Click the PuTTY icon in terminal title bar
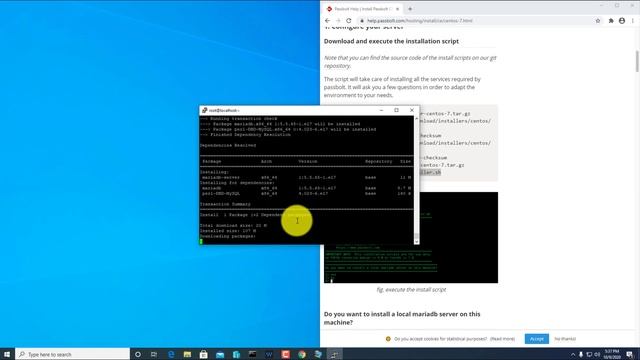Image resolution: width=640 pixels, height=360 pixels. coord(204,110)
